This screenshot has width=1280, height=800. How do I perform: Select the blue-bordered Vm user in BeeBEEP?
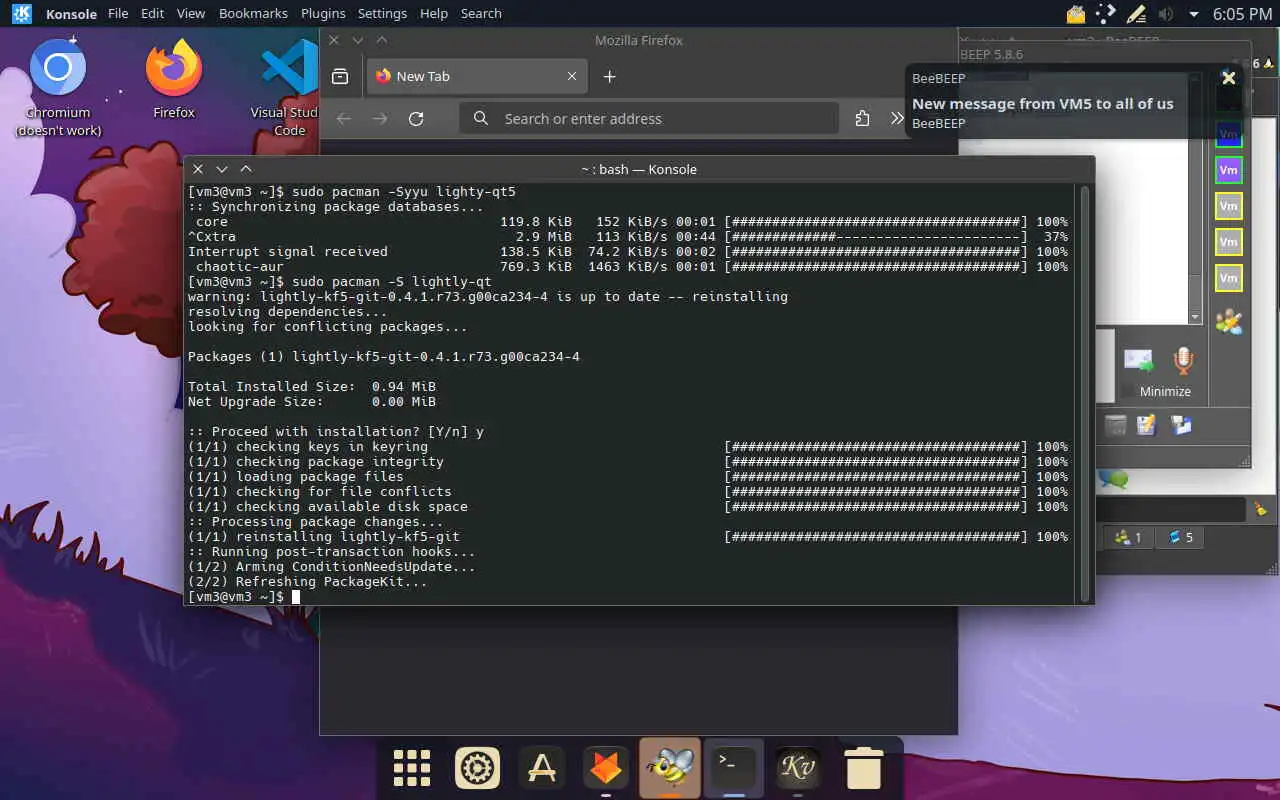[1228, 134]
